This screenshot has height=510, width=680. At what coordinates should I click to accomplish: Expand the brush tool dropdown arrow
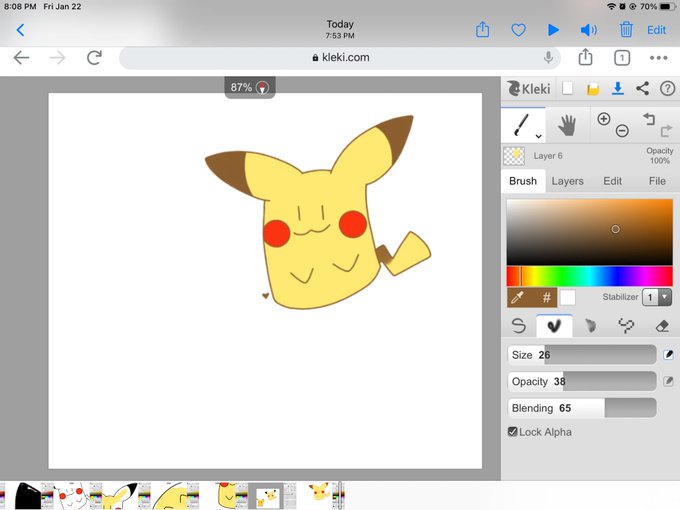point(538,136)
